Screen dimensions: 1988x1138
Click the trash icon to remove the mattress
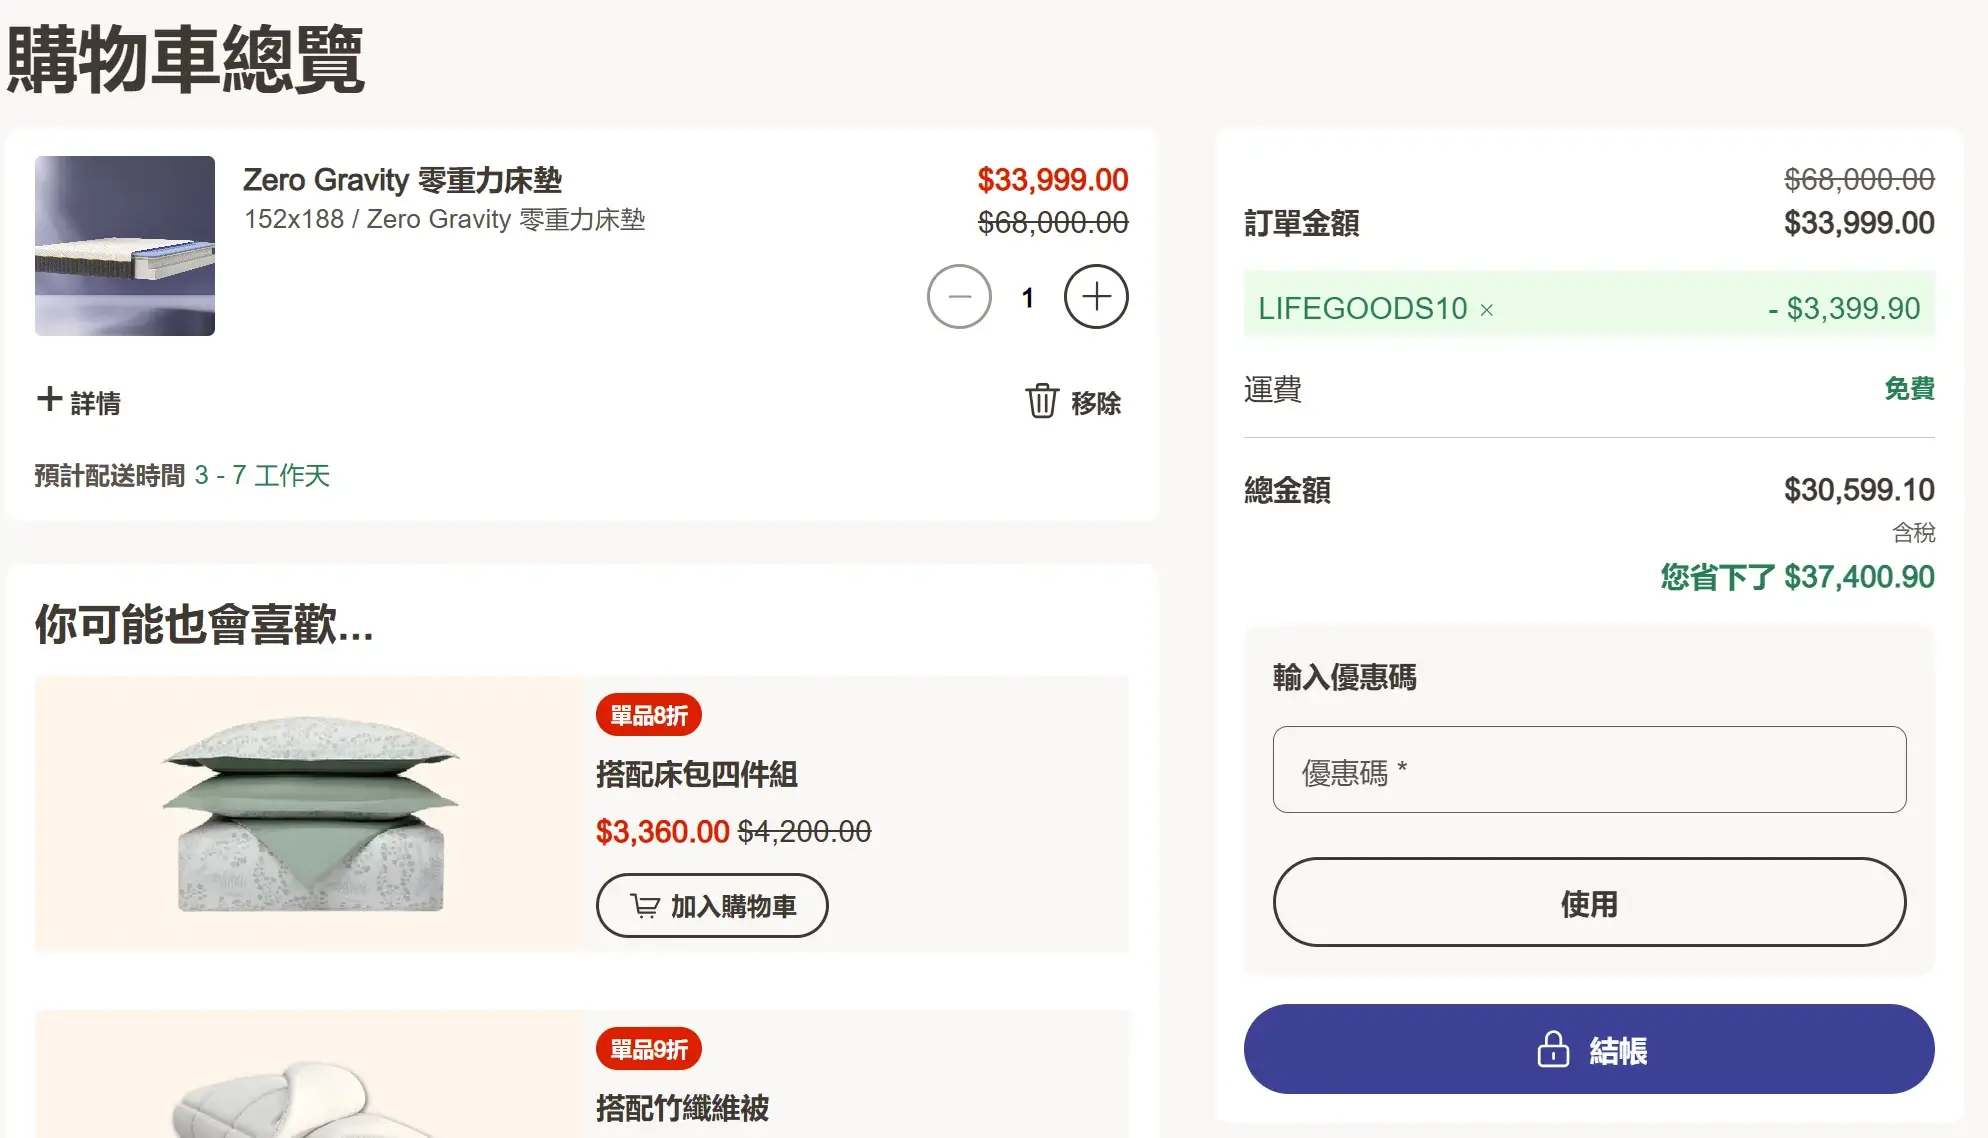click(1043, 402)
